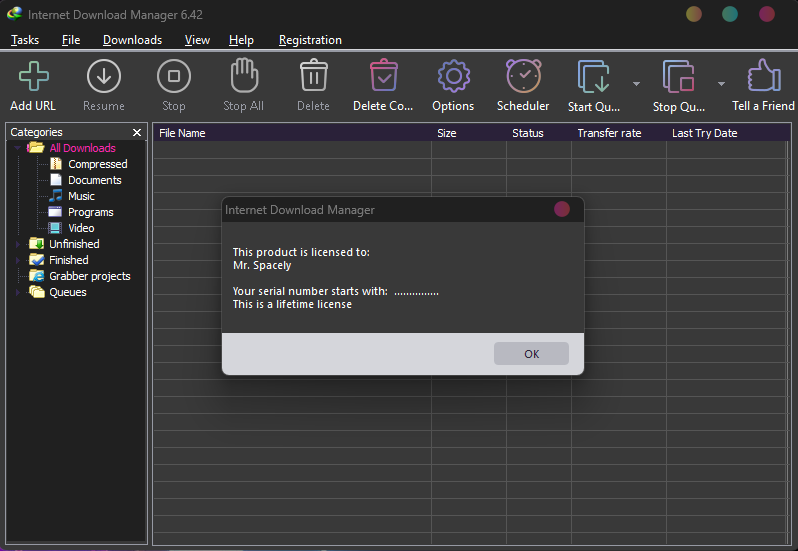Select the Compressed category label
This screenshot has width=798, height=551.
coord(98,164)
